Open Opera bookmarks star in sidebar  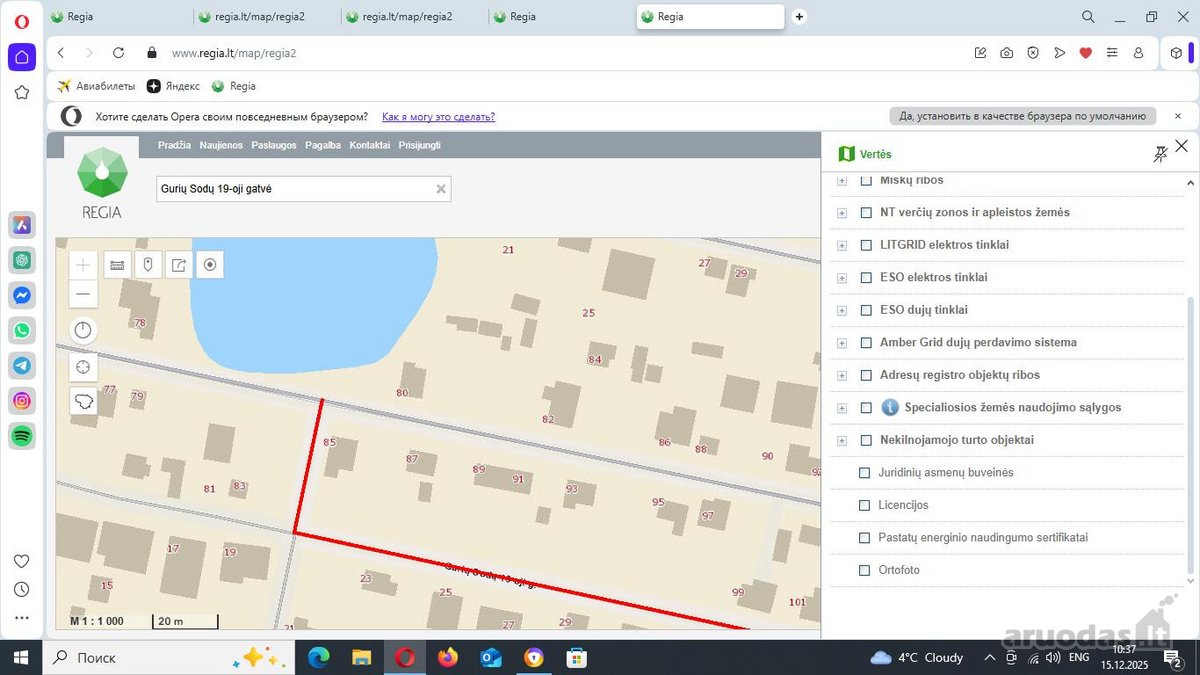pyautogui.click(x=22, y=93)
